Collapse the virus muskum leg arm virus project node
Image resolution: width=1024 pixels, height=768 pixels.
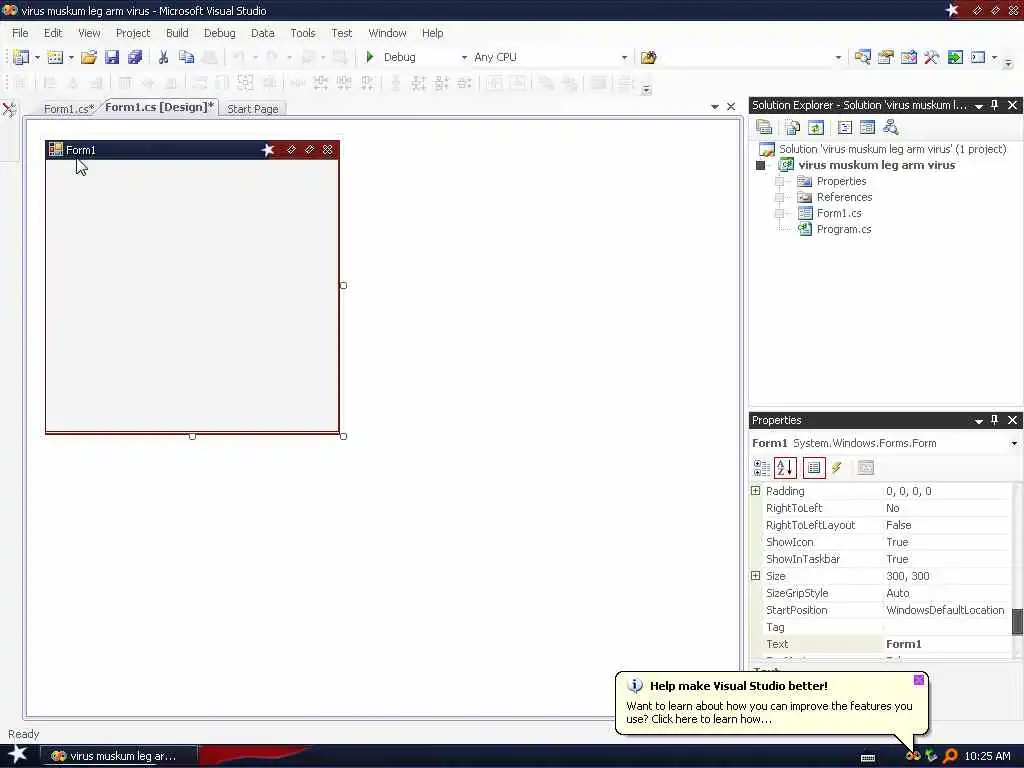[760, 165]
